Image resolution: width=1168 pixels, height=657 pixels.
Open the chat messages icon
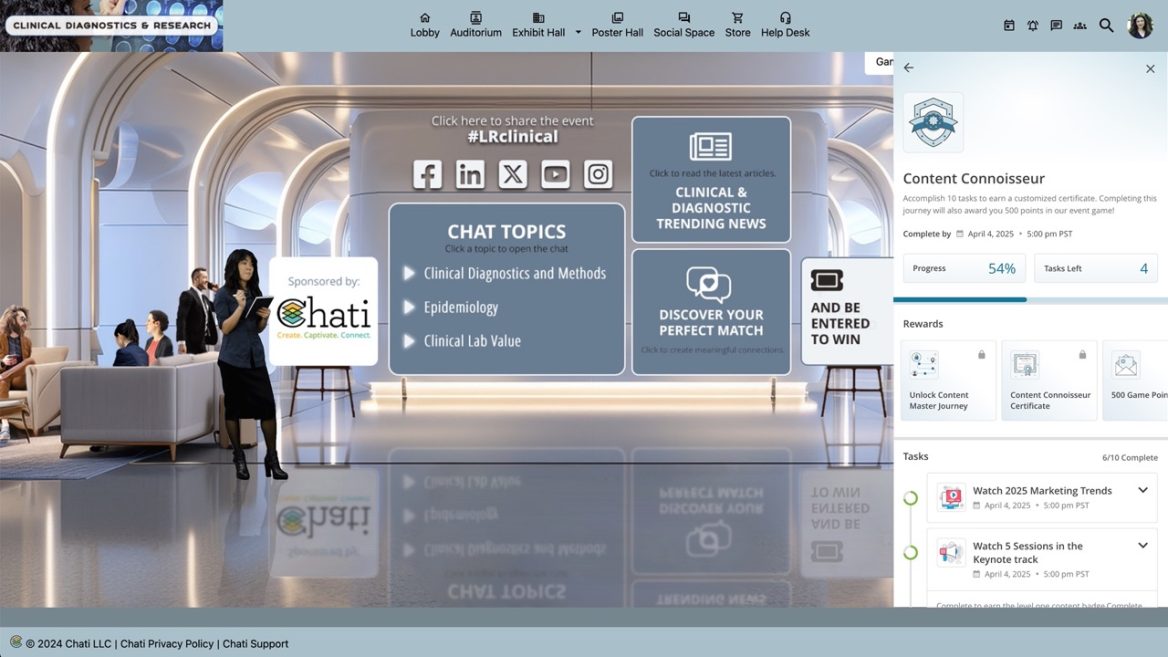(1056, 25)
